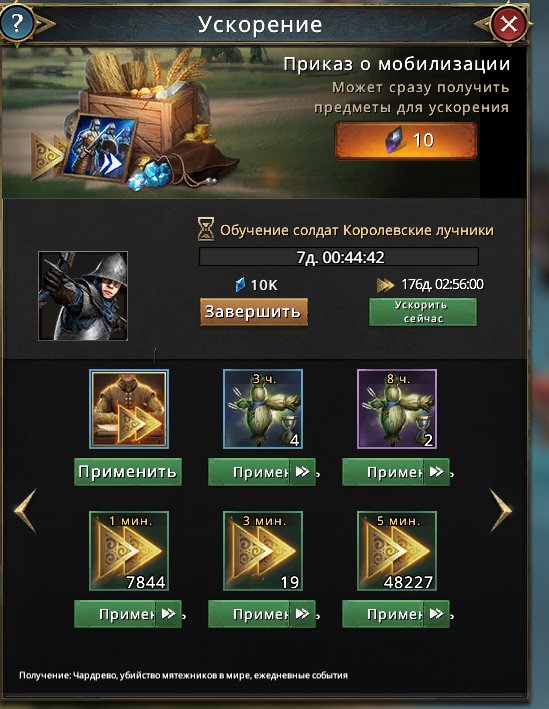Open multi-use arrows for 5 мин. speedup
The width and height of the screenshot is (549, 709).
coord(436,614)
